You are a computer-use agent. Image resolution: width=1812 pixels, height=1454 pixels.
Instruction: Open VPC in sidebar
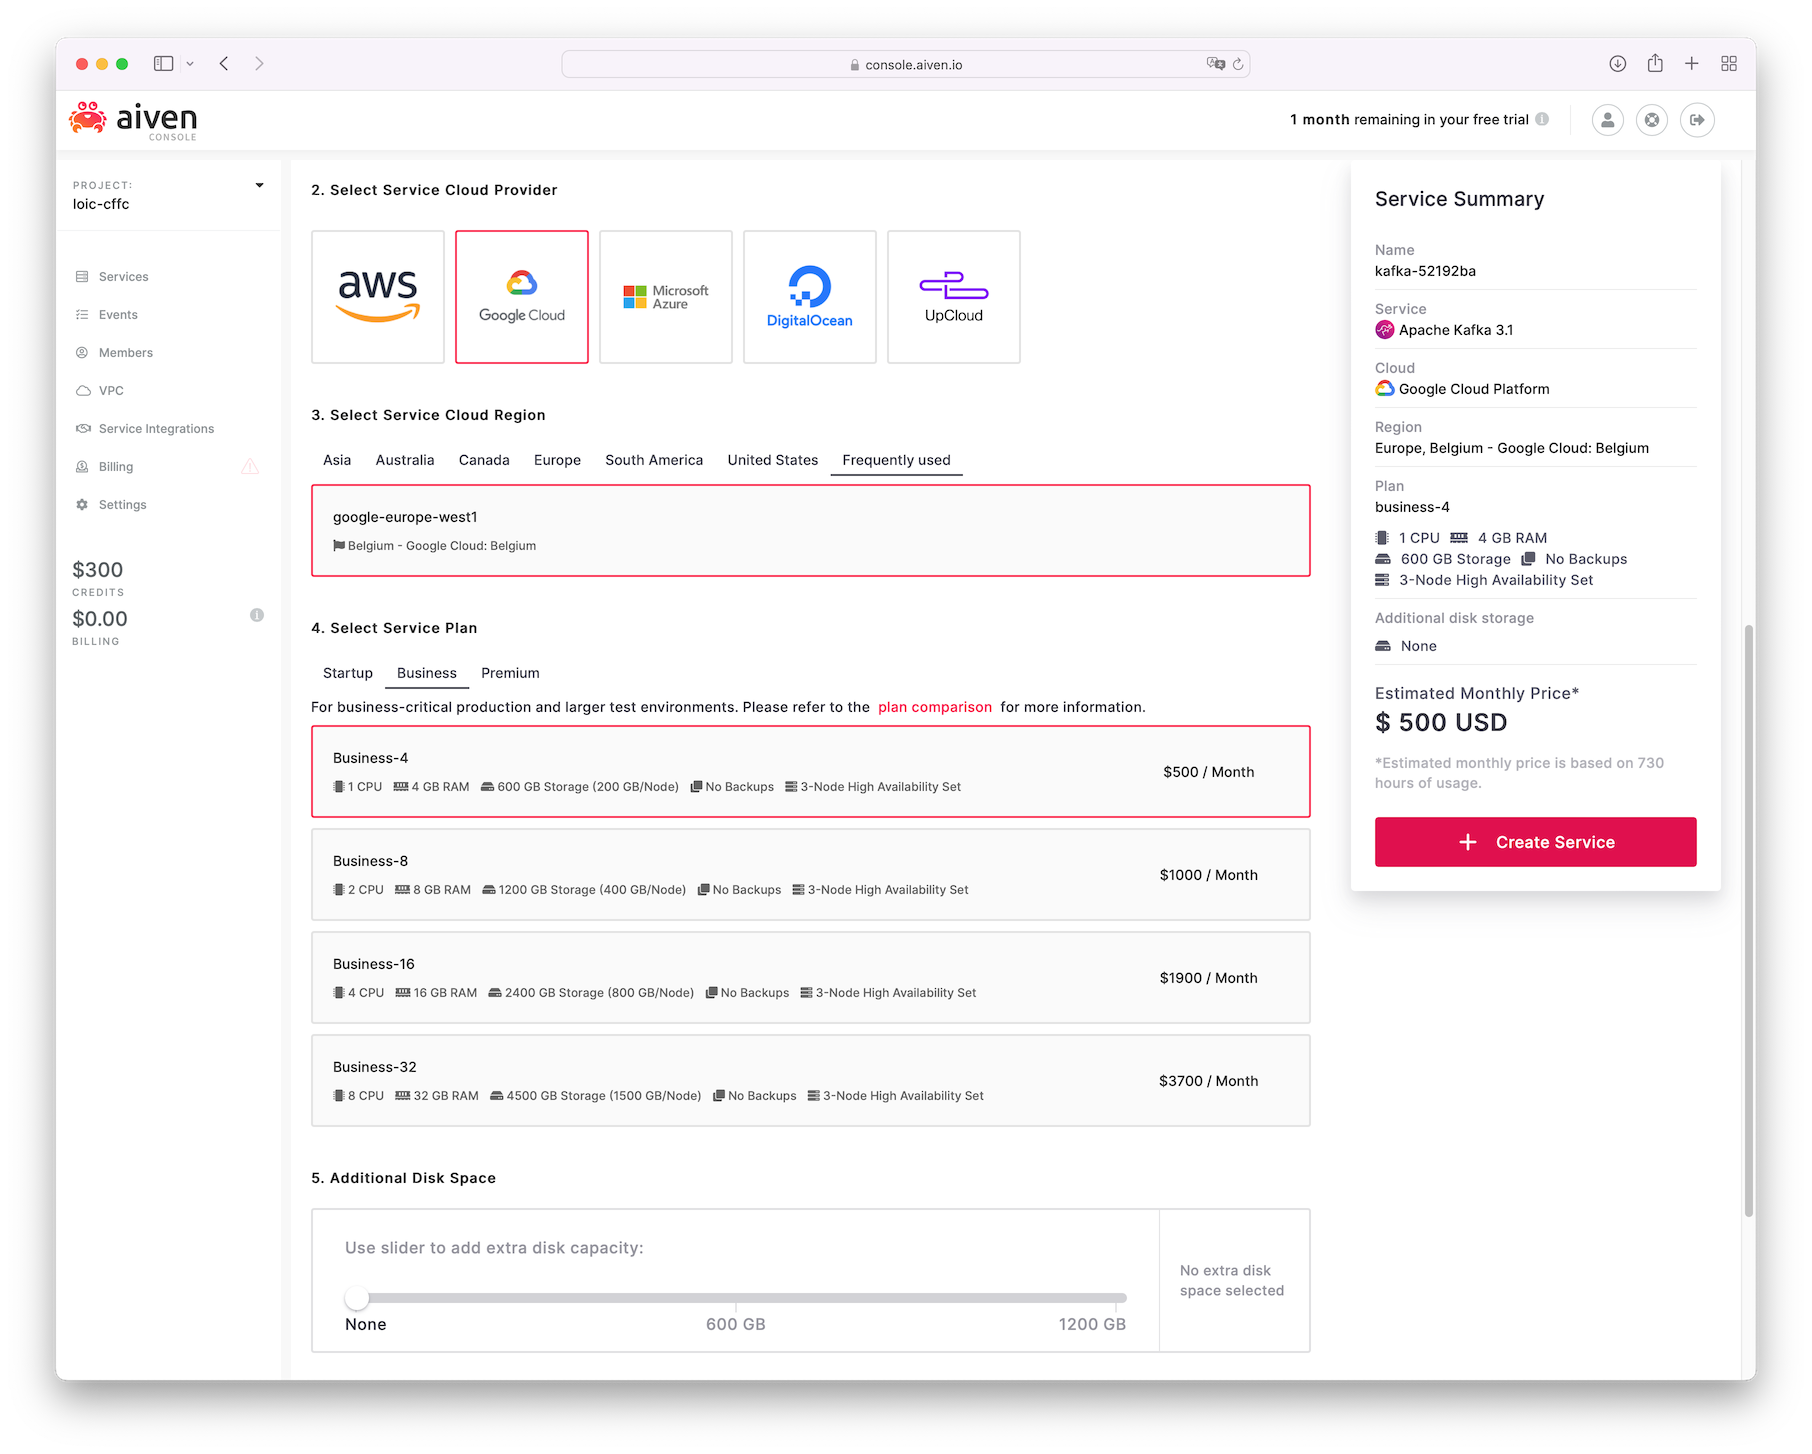pos(111,391)
